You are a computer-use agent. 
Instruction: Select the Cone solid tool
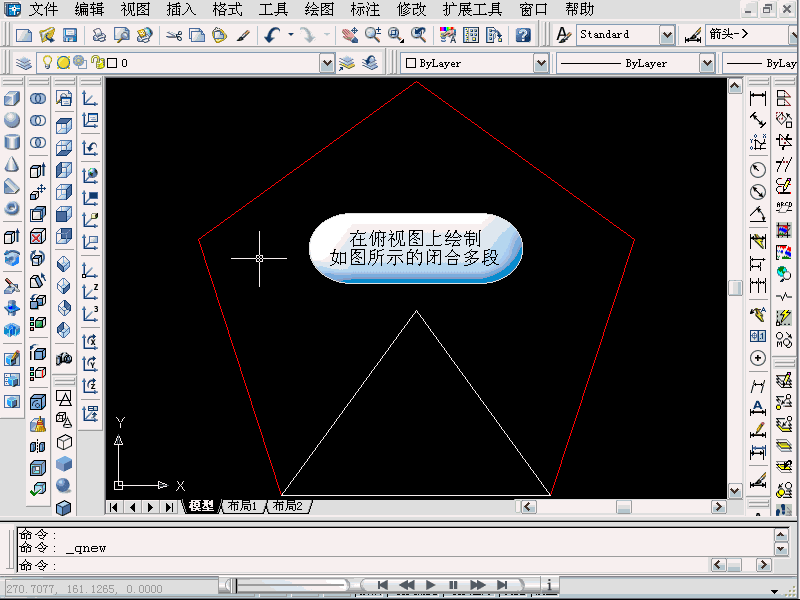tap(12, 164)
